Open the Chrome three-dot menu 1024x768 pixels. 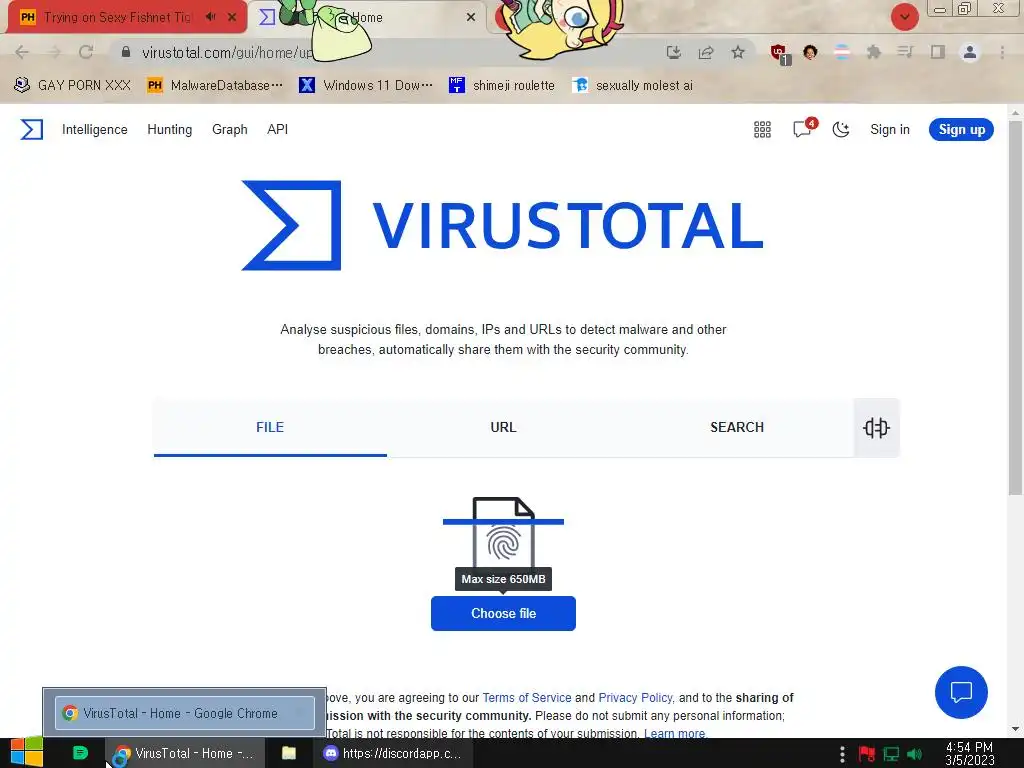1002,52
